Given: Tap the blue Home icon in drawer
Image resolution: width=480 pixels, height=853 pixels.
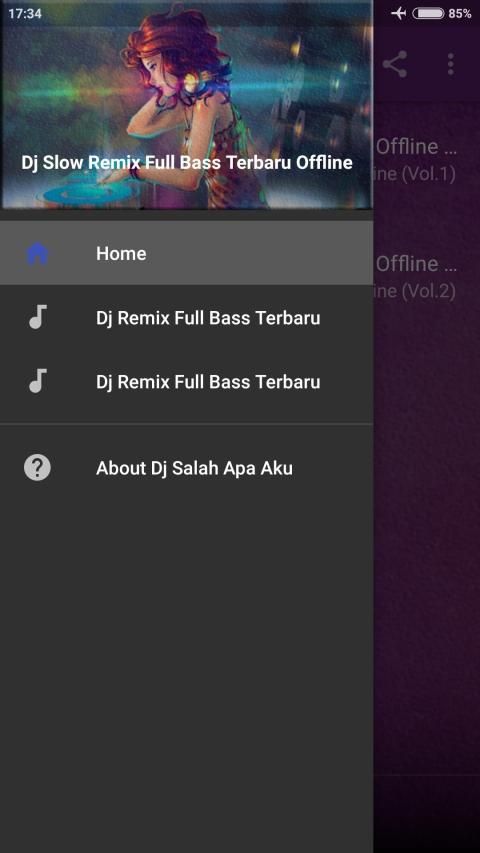Looking at the screenshot, I should [37, 254].
